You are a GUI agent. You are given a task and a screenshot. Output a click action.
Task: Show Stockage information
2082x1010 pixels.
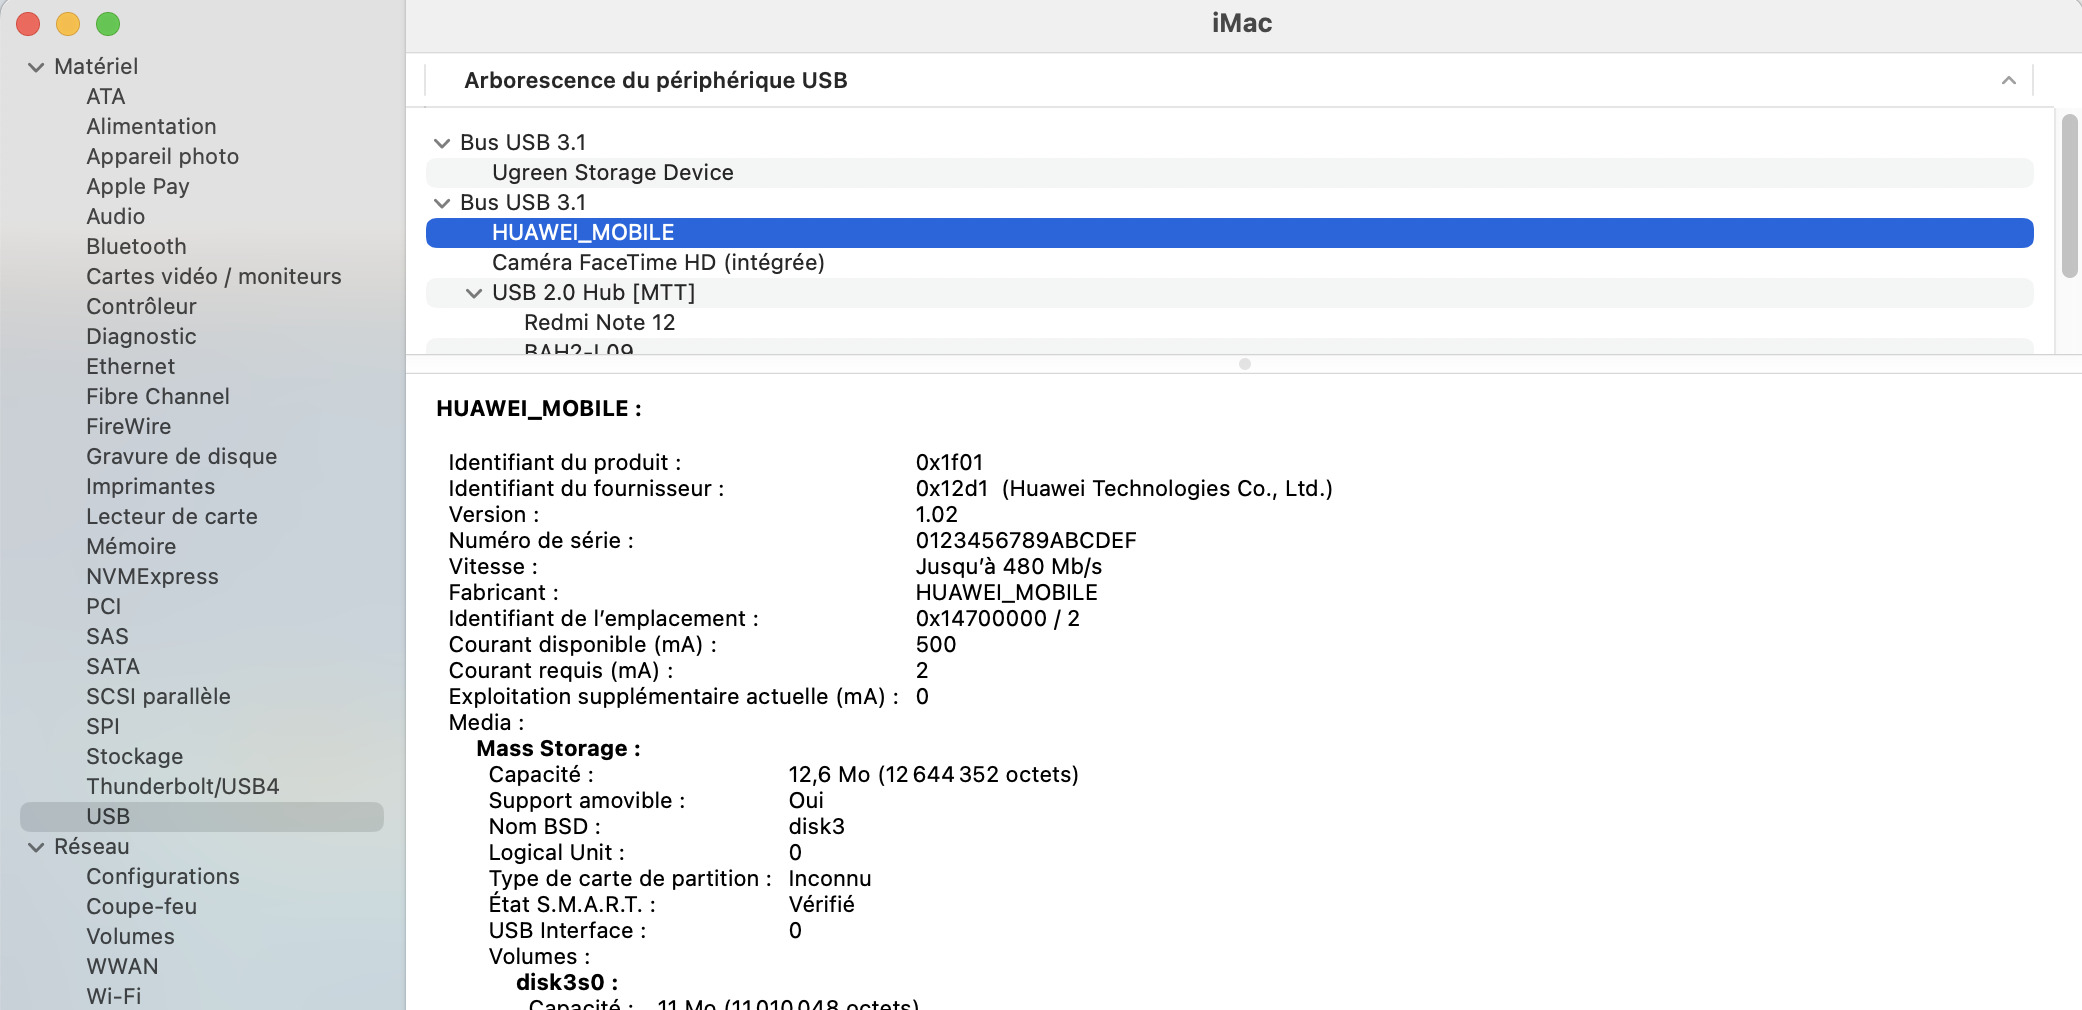tap(134, 756)
